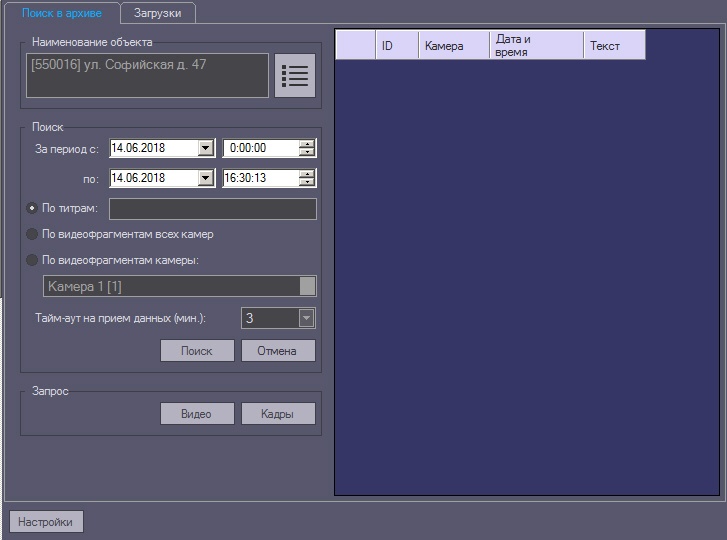Open the 'Поиск в архиве' tab

point(62,12)
